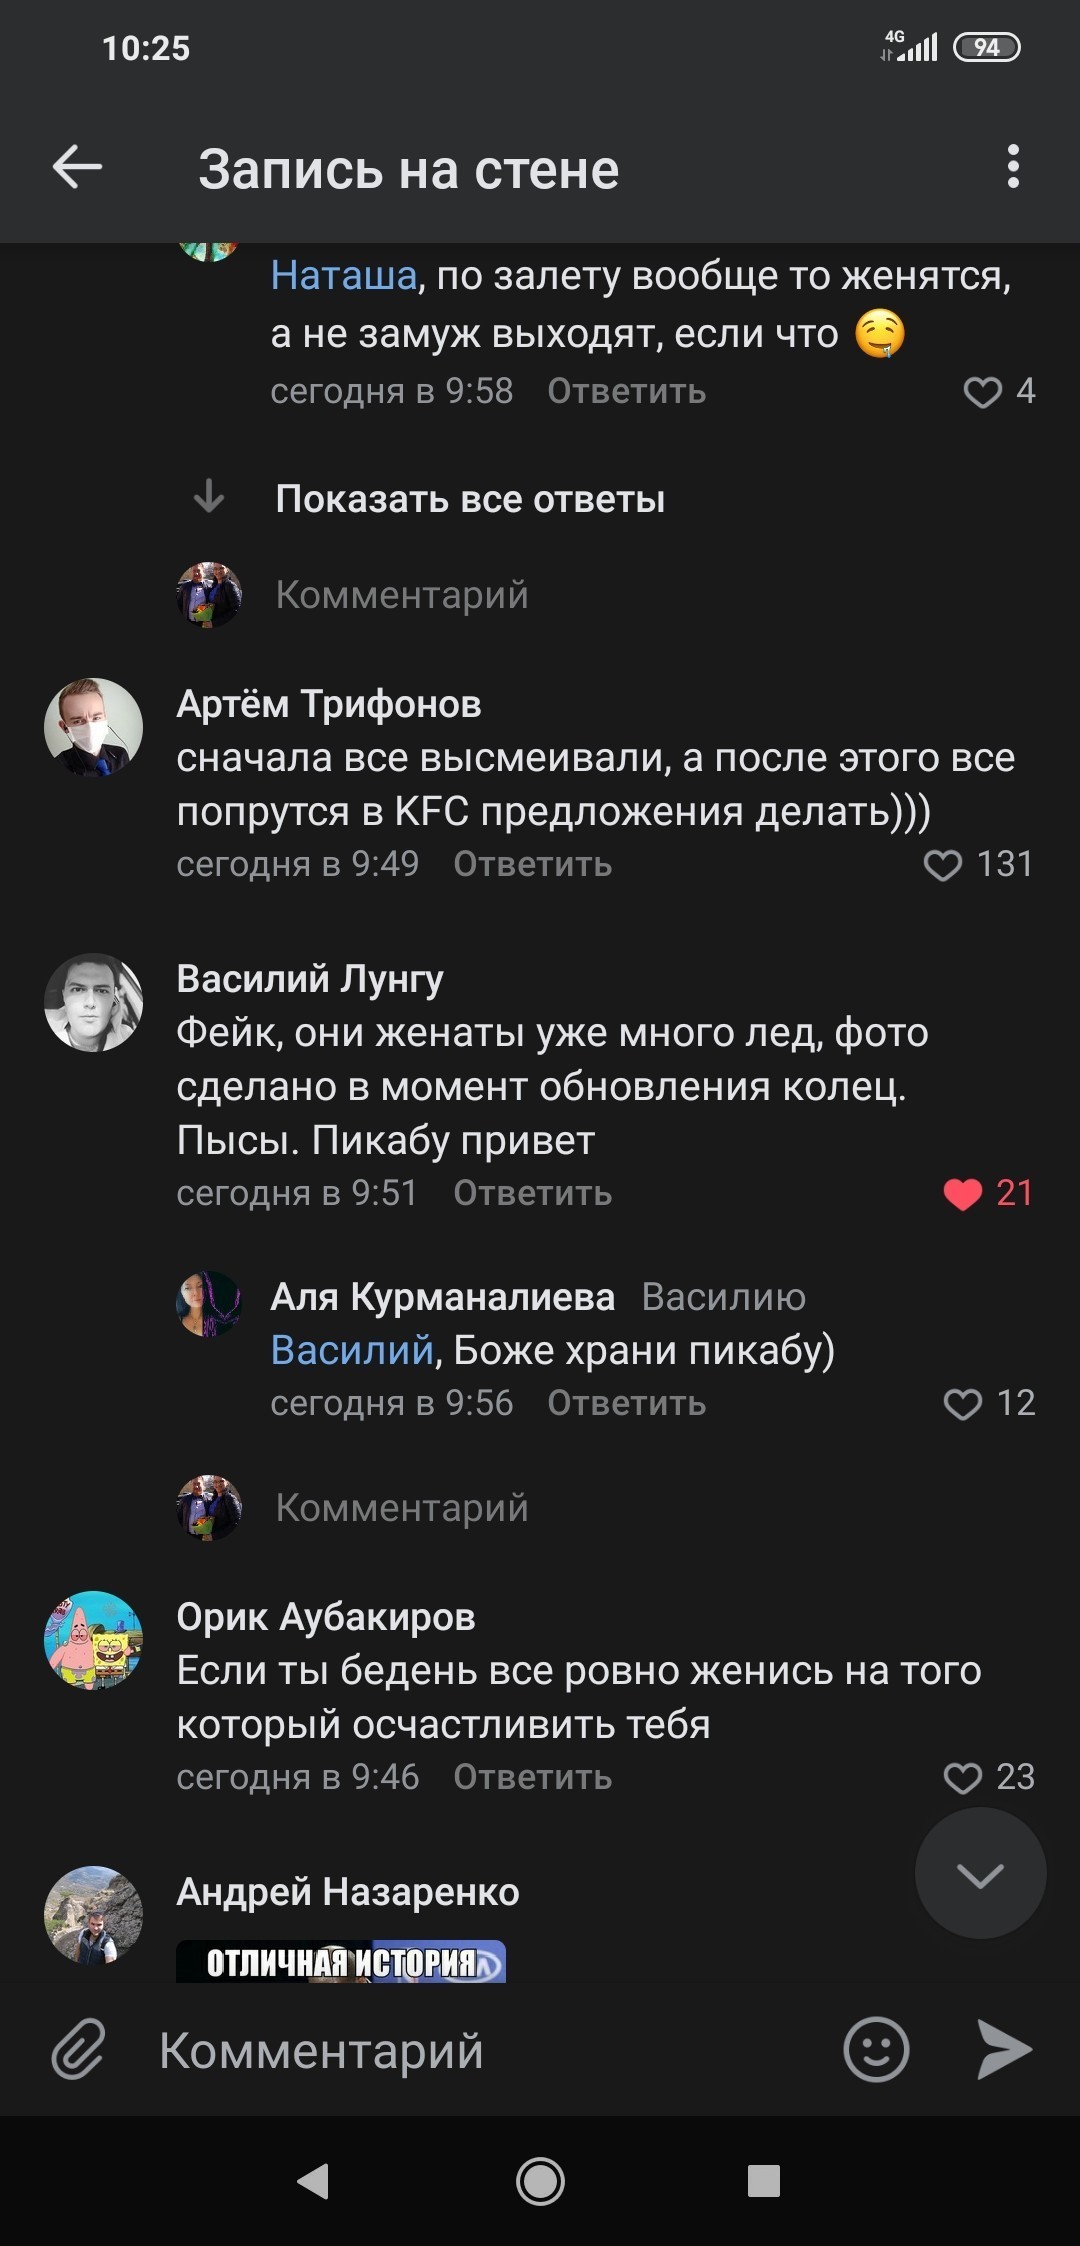Like Орик Аубакиров's comment

coord(963,1778)
